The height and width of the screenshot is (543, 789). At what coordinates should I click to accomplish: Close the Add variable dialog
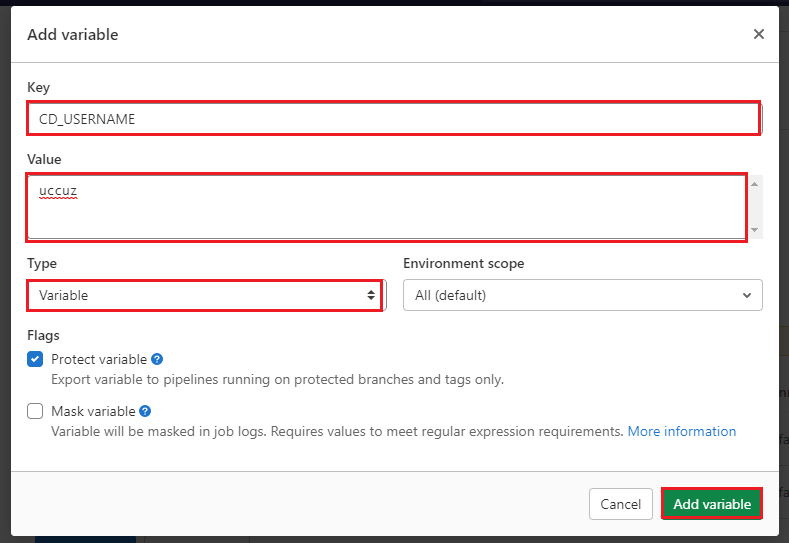(x=759, y=34)
